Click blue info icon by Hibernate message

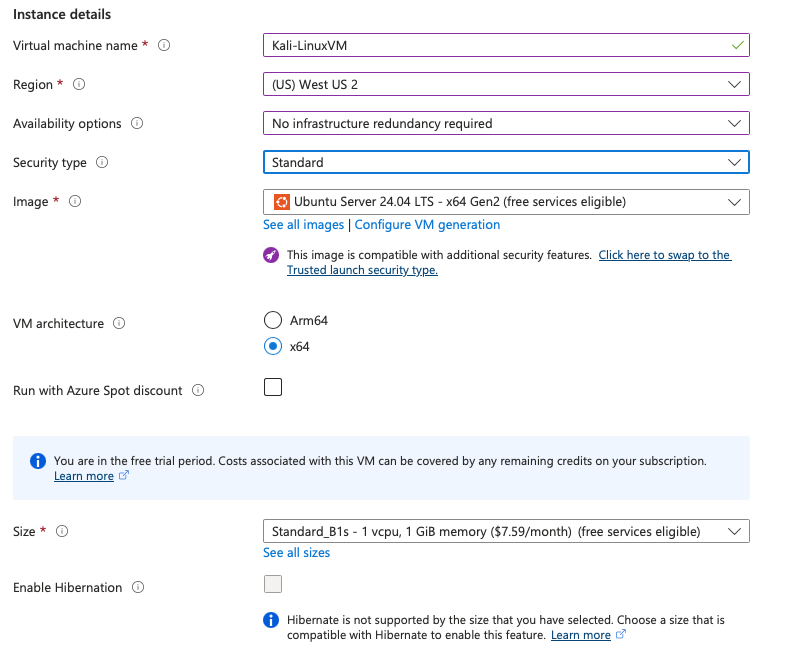pyautogui.click(x=271, y=620)
